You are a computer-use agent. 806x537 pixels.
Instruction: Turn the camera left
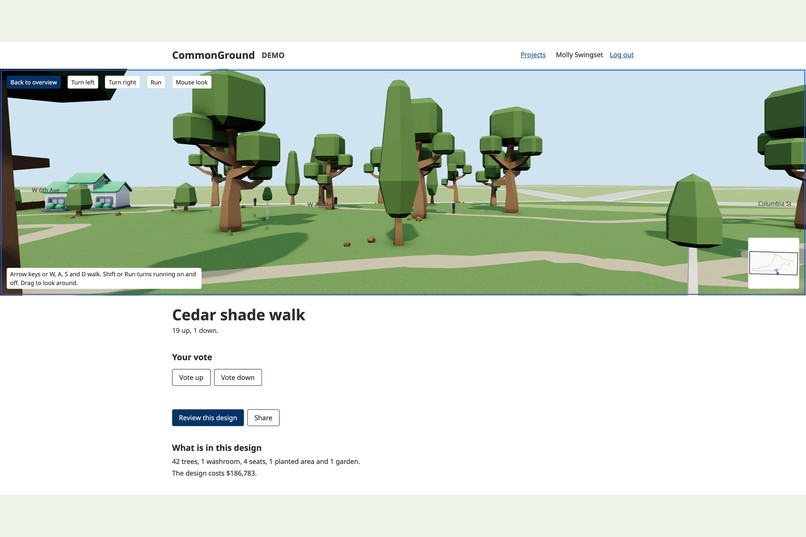coord(83,82)
